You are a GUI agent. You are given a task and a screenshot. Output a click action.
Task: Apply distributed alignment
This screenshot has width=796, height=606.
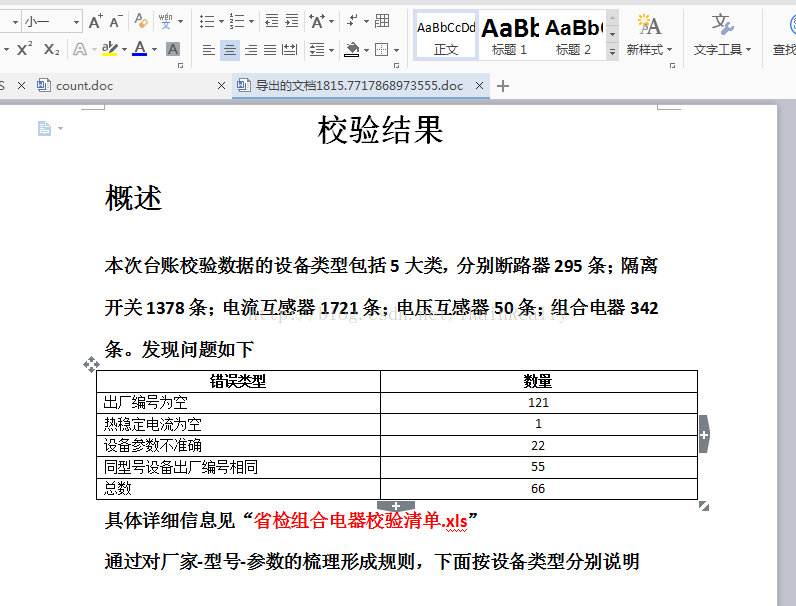[x=290, y=50]
